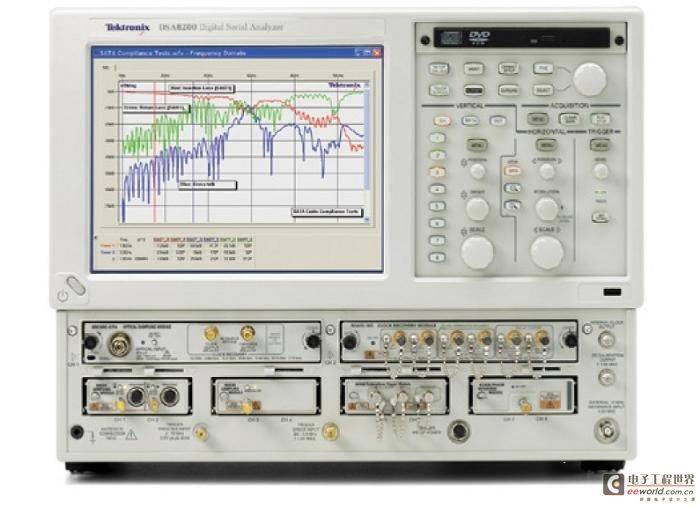The image size is (700, 508).
Task: Click the Red Insertion Loss annotation label
Action: 202,88
